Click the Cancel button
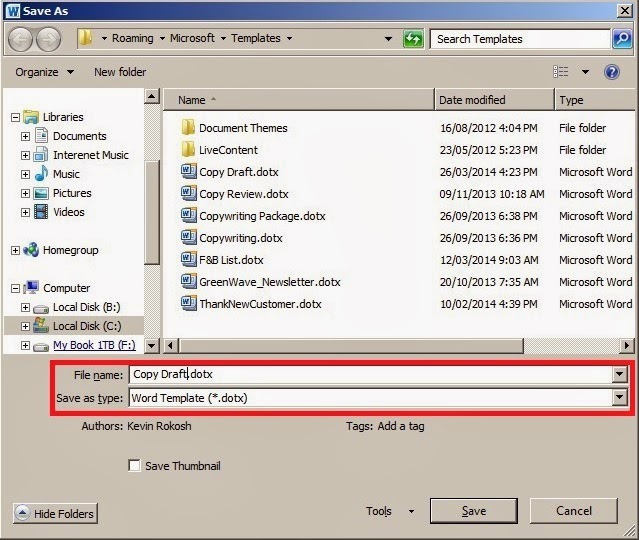639x540 pixels. [x=574, y=511]
